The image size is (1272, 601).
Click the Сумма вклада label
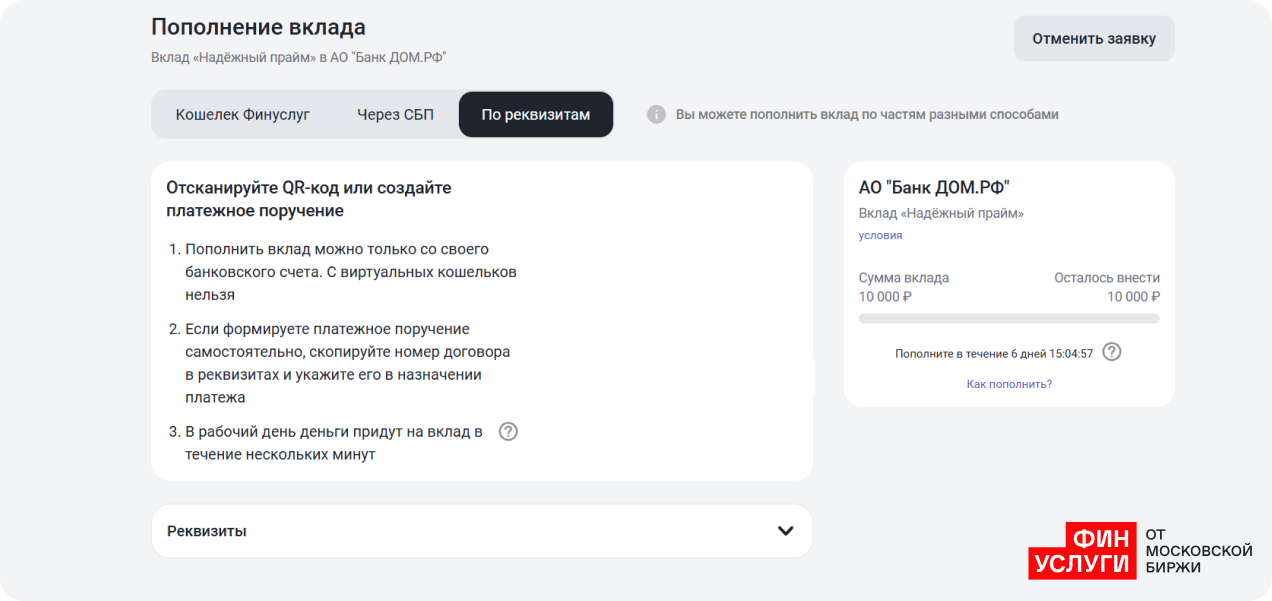[x=904, y=278]
